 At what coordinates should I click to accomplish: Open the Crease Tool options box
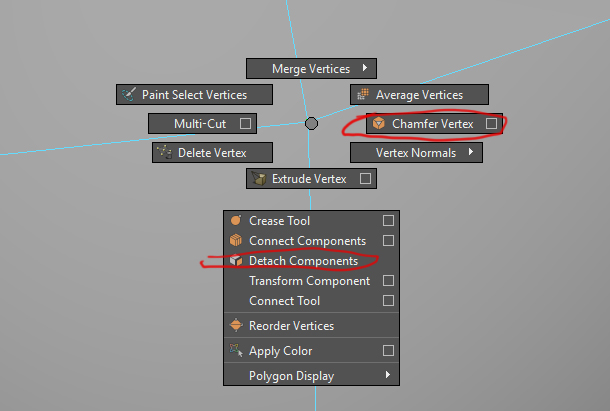388,221
